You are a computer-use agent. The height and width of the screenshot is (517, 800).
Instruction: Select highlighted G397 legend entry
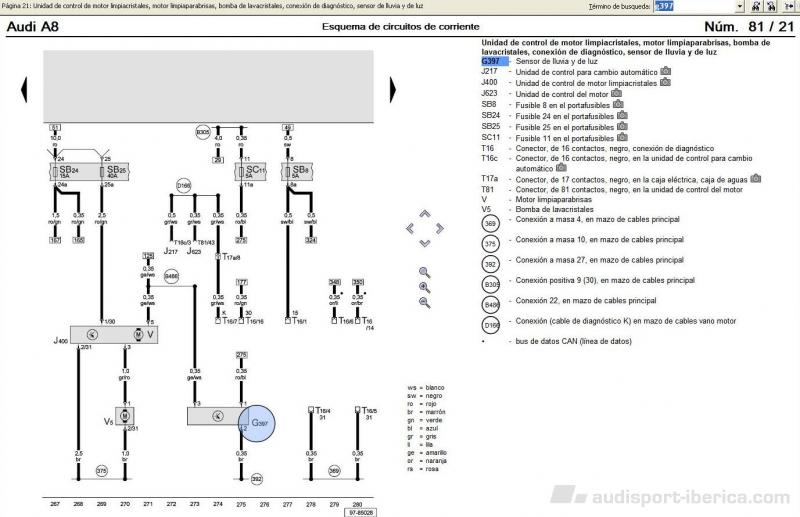point(495,61)
